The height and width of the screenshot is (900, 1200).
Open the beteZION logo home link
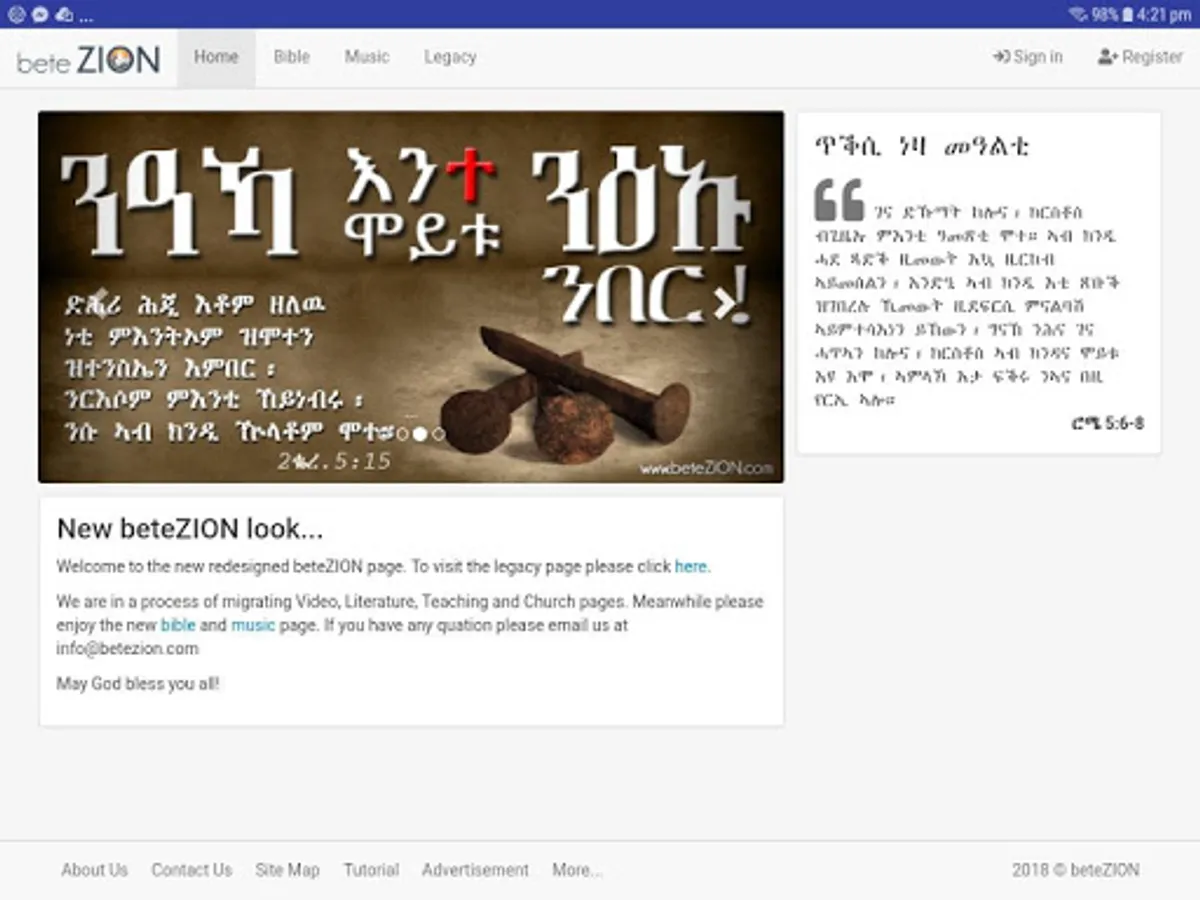88,60
